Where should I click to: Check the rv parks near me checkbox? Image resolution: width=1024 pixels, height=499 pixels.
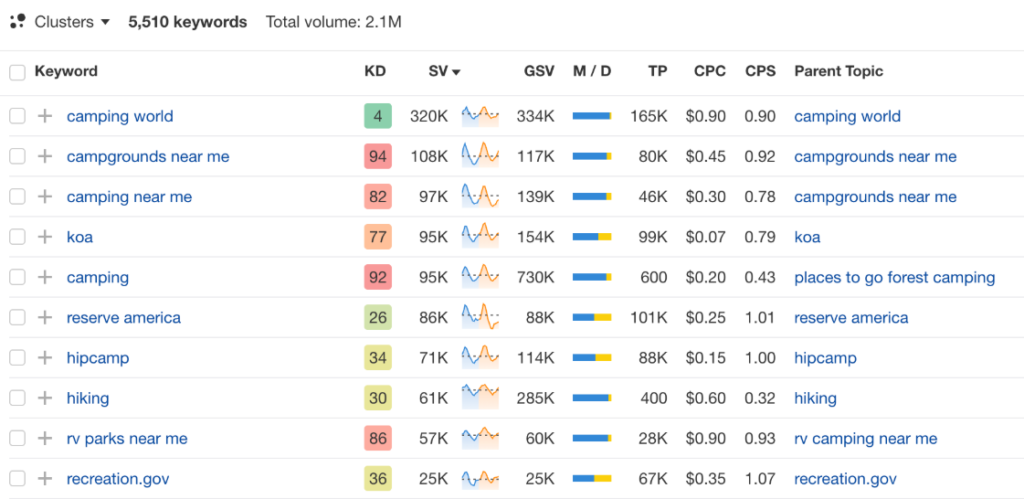(17, 438)
